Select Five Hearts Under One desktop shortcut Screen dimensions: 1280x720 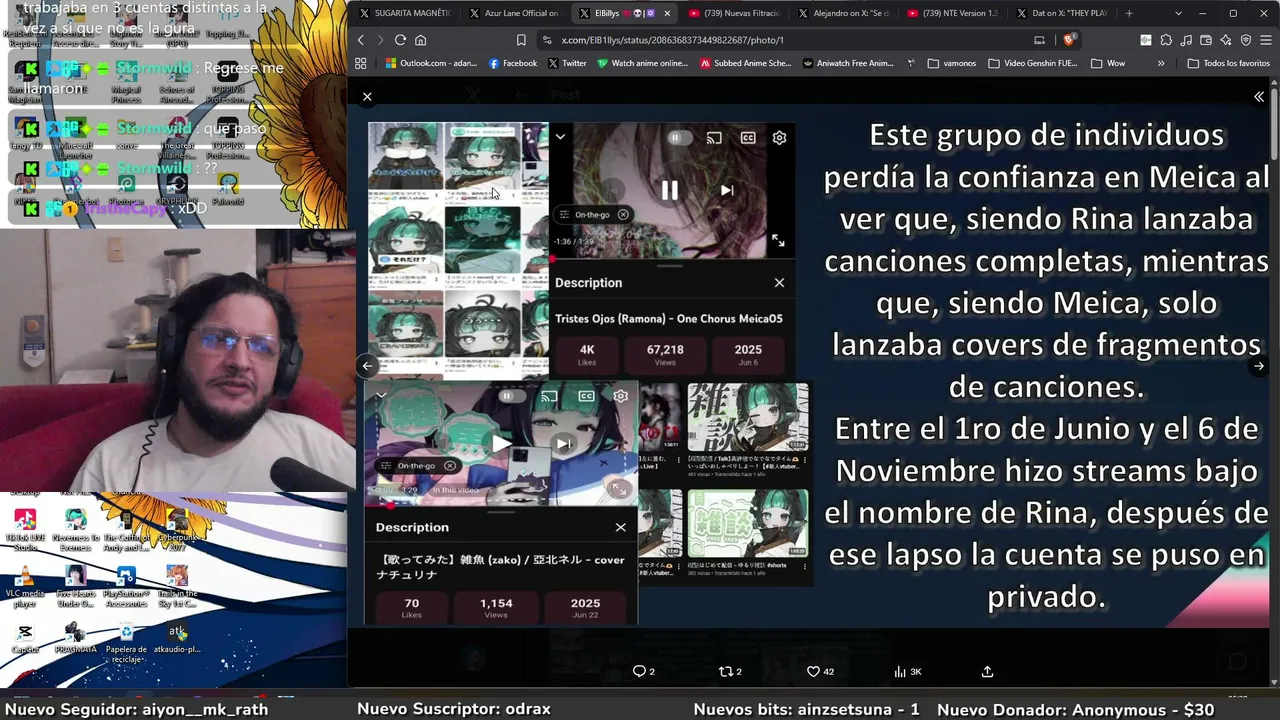pos(75,587)
